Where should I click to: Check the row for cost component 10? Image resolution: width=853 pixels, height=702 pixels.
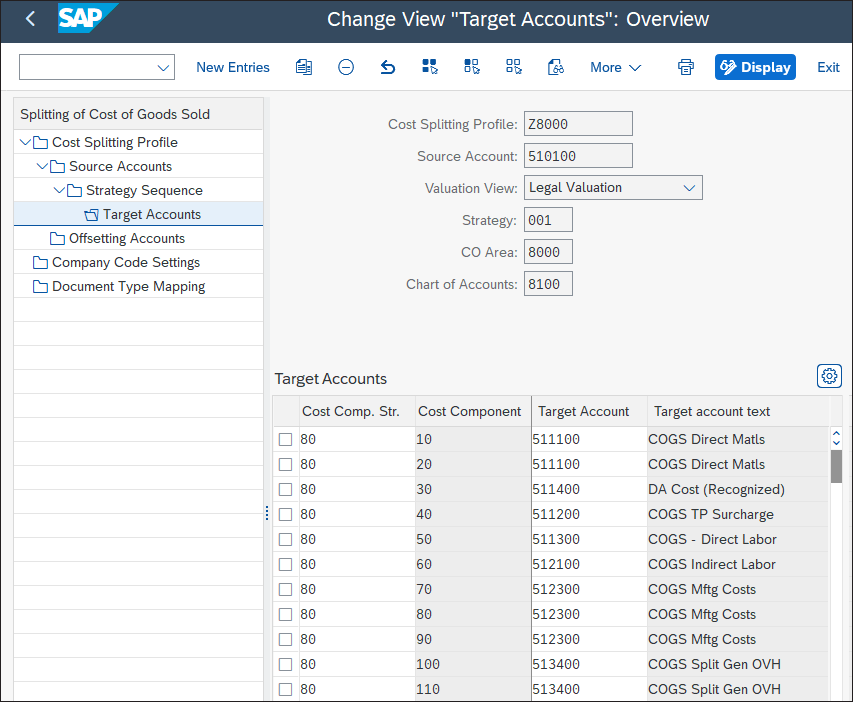tap(287, 439)
